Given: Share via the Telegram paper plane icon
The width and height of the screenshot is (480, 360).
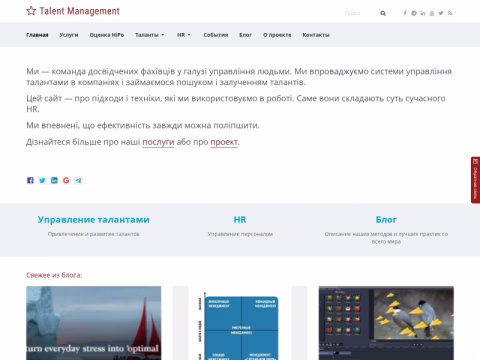Looking at the screenshot, I should click(x=78, y=180).
